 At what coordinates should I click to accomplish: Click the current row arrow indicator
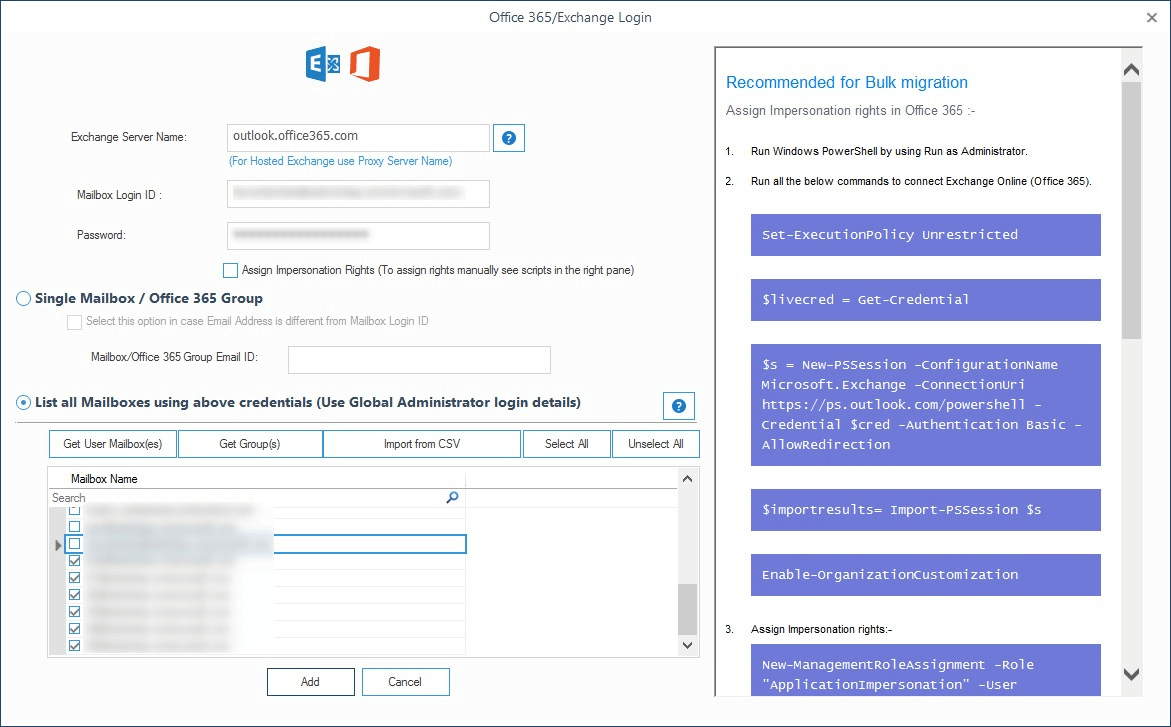tap(58, 545)
